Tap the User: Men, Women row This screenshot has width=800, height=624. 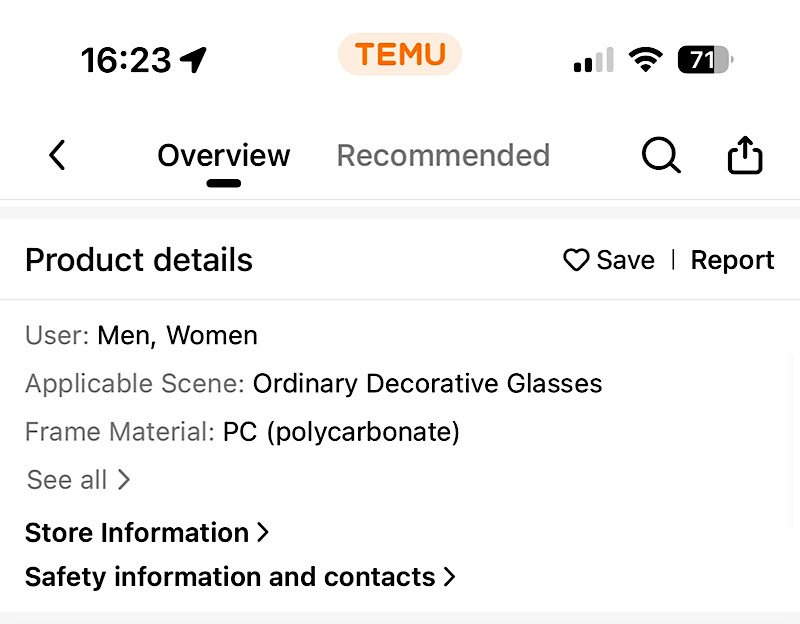click(x=141, y=335)
